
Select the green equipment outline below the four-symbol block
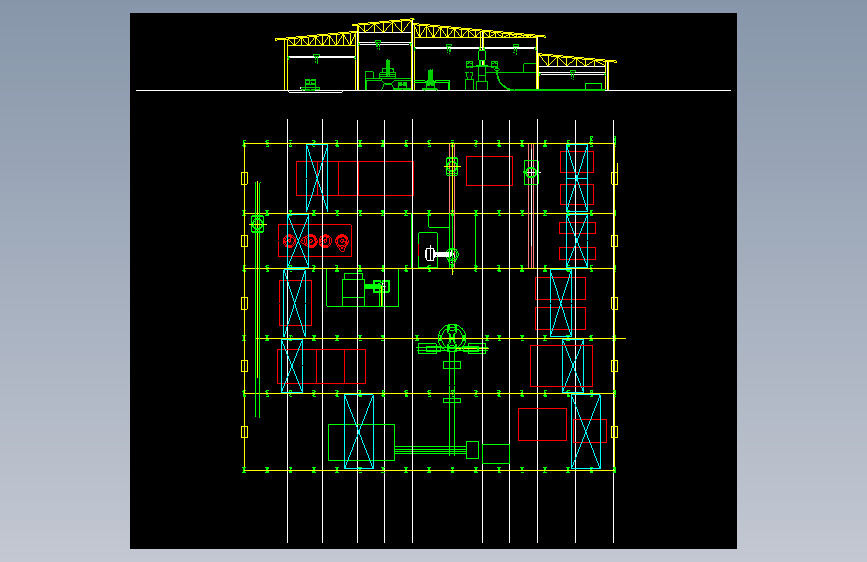click(x=362, y=288)
